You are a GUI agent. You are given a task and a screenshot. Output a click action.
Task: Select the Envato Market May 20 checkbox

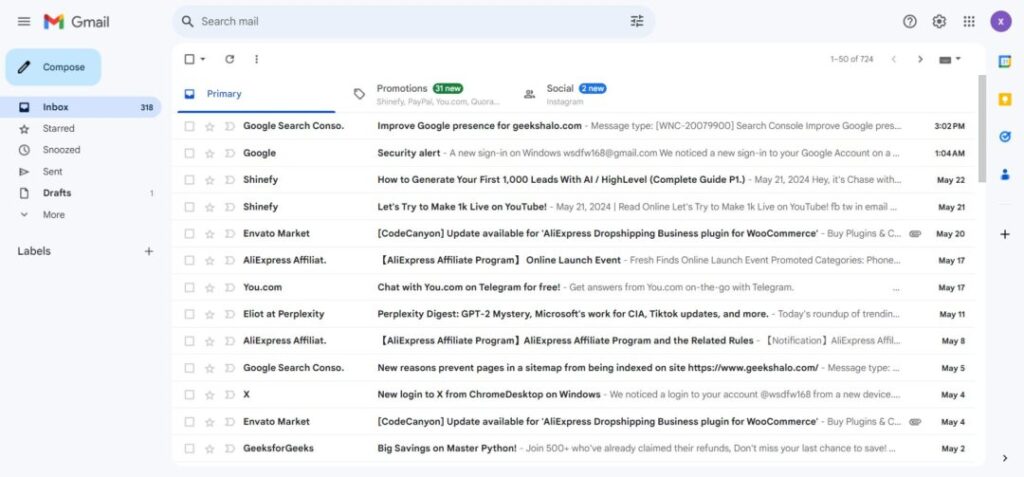click(189, 234)
